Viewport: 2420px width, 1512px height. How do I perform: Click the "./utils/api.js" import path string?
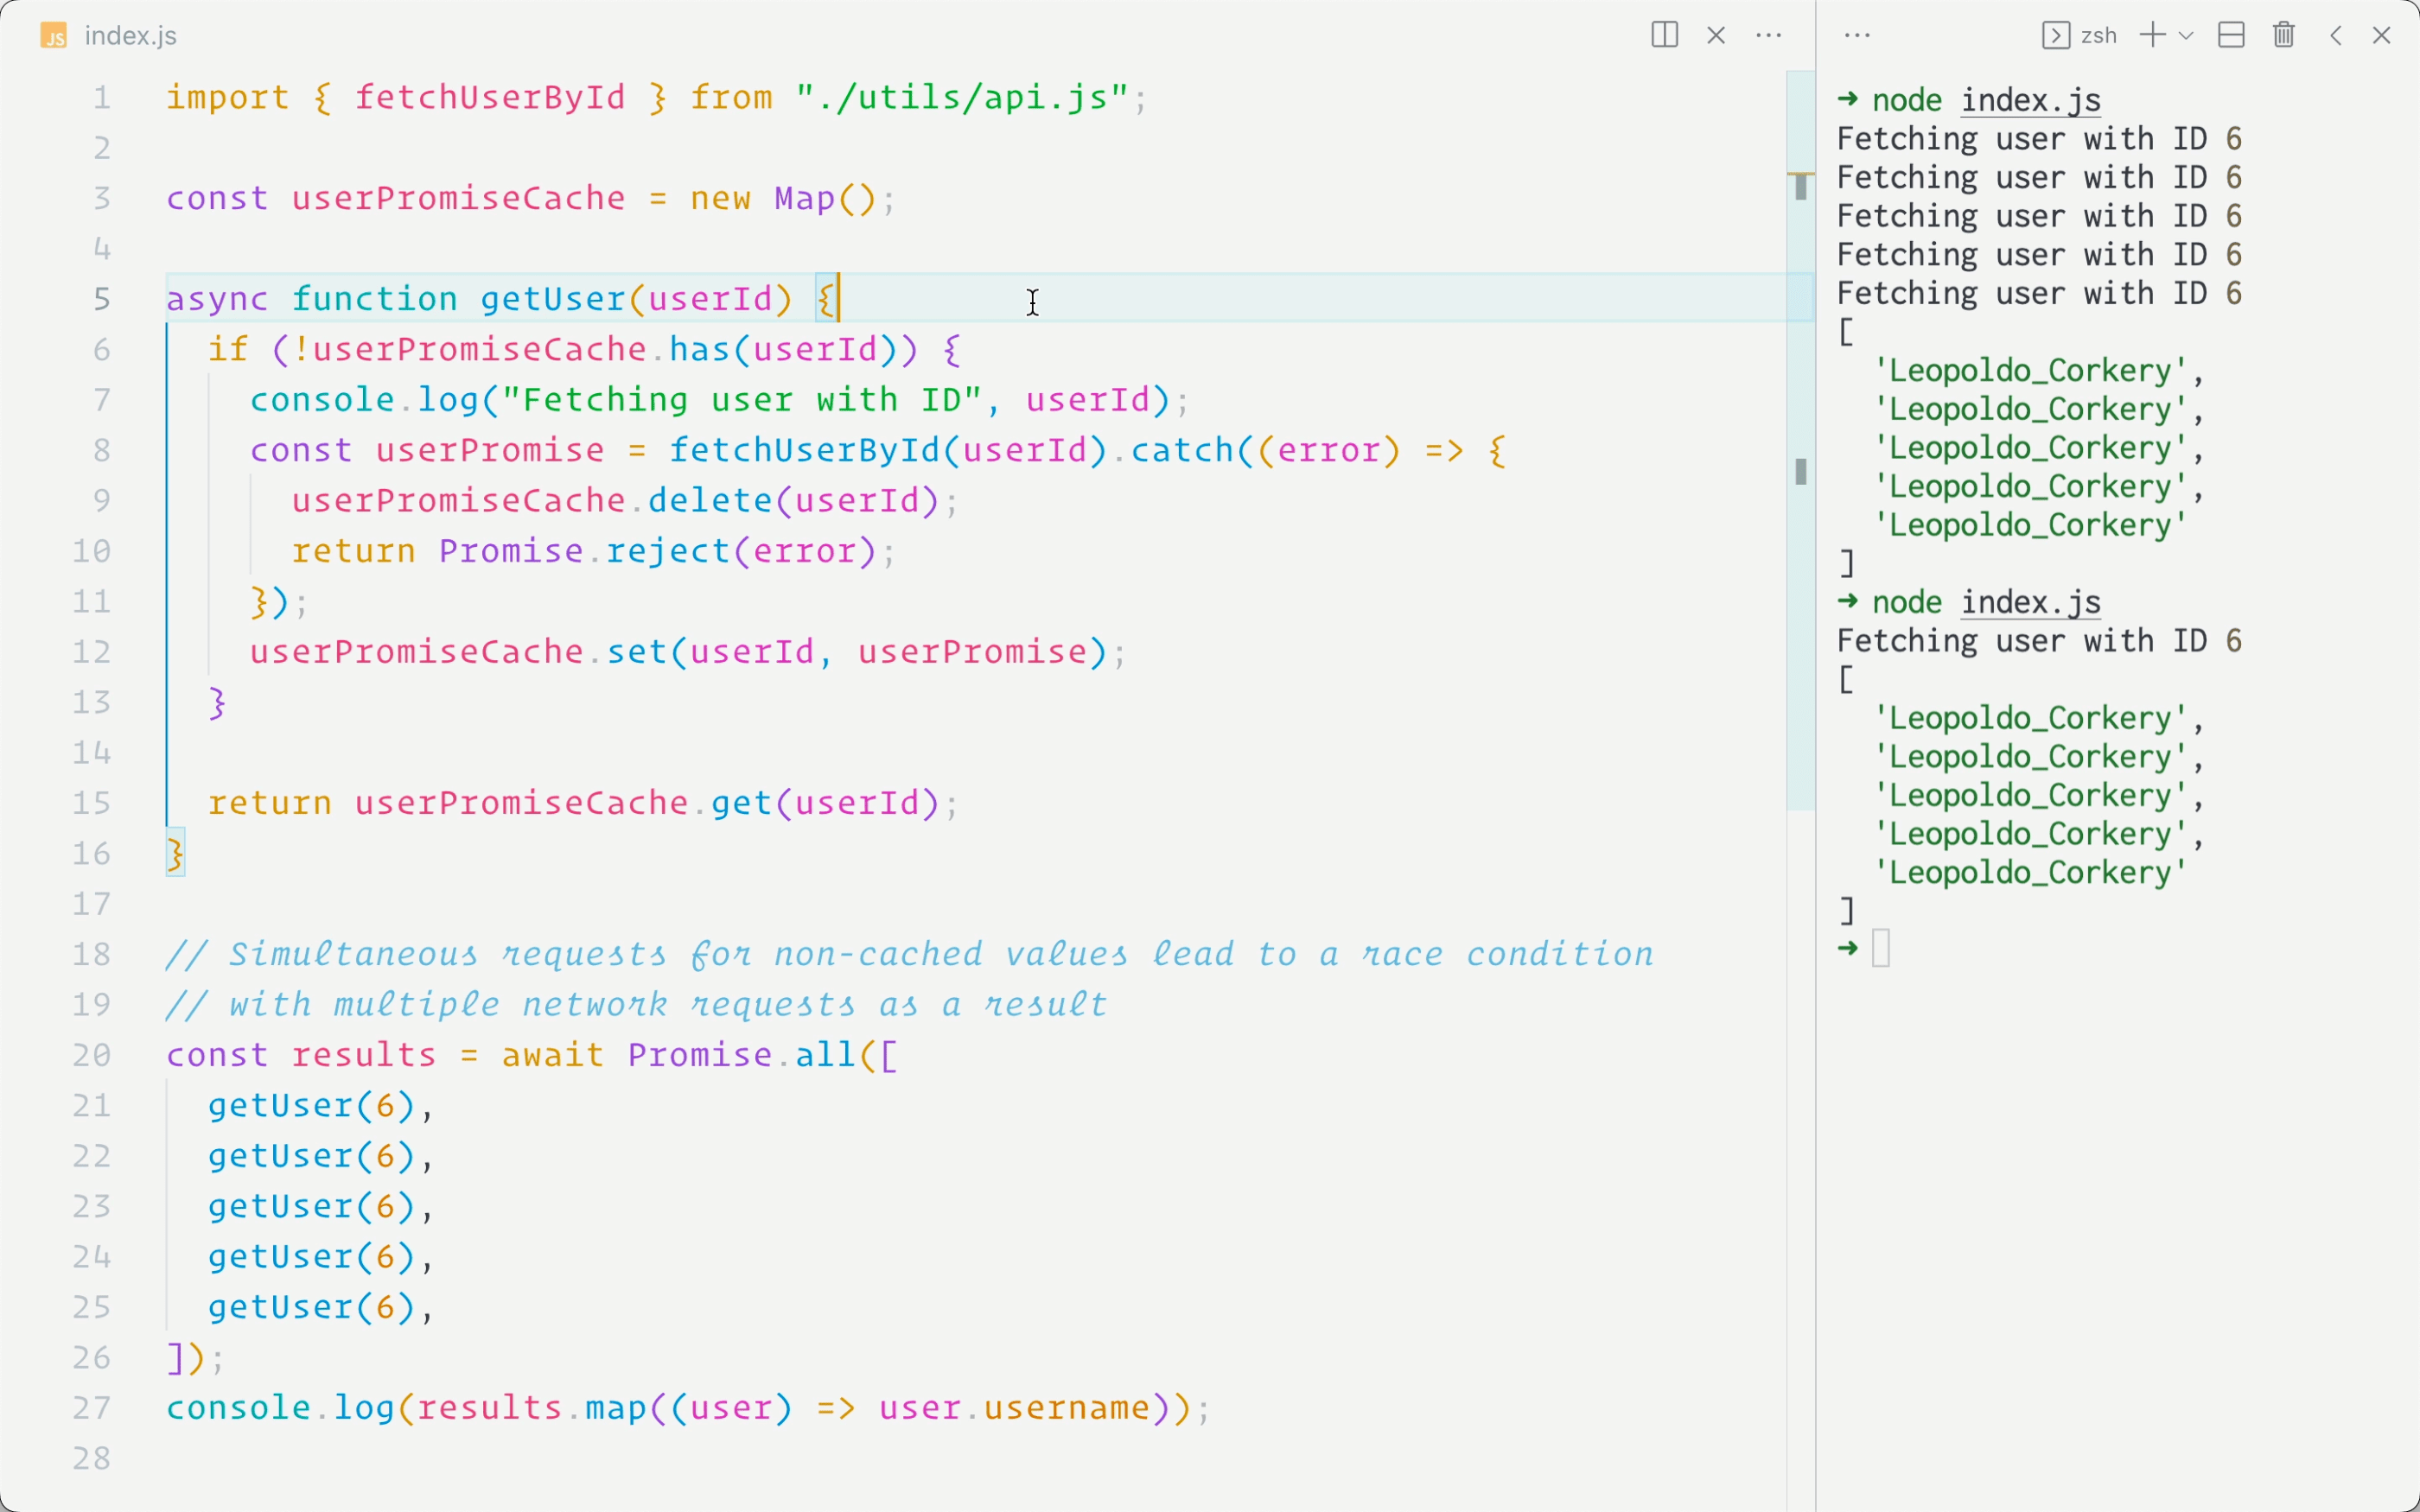(963, 98)
